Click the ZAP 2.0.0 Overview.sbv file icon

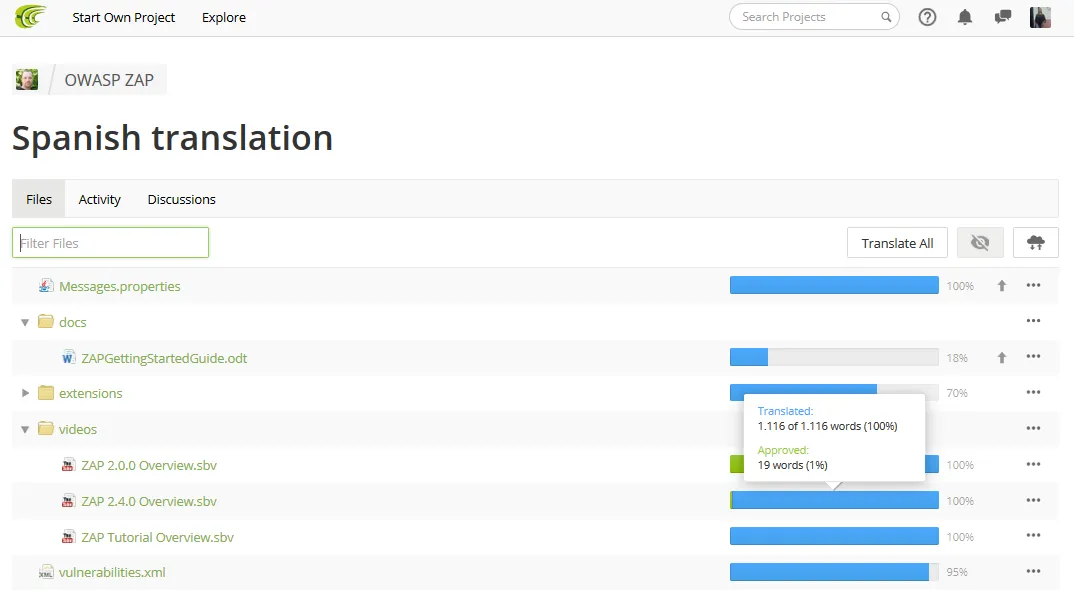tap(68, 465)
